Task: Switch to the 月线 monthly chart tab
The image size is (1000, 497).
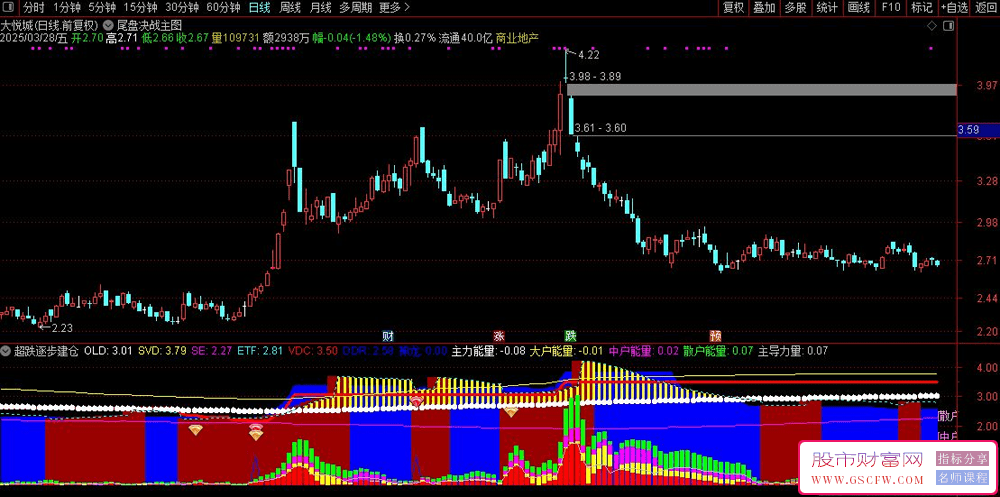Action: coord(320,8)
